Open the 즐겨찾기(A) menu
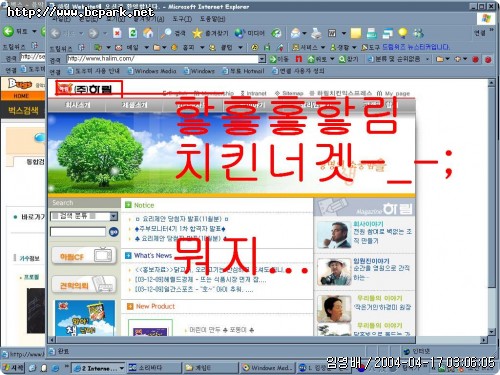 [149, 19]
